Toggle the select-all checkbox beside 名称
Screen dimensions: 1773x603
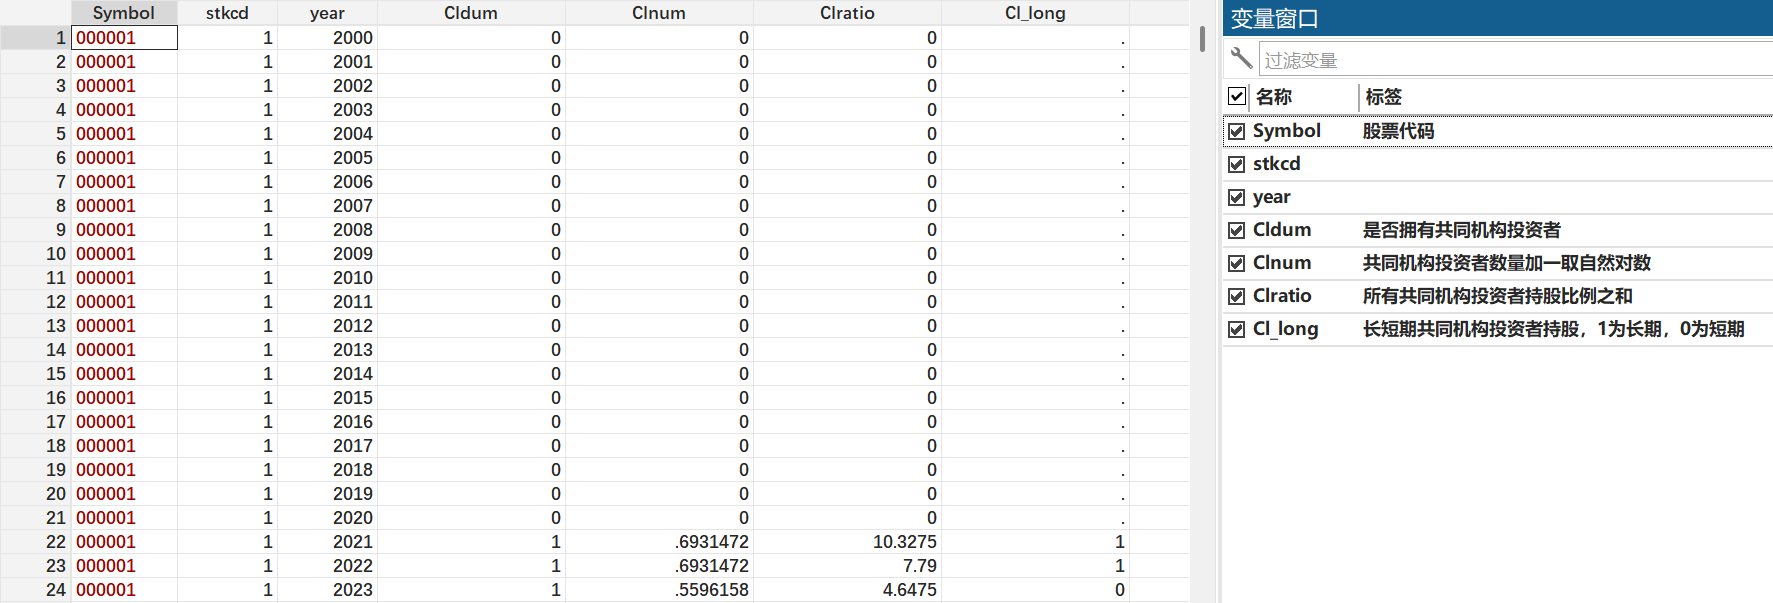click(x=1237, y=96)
